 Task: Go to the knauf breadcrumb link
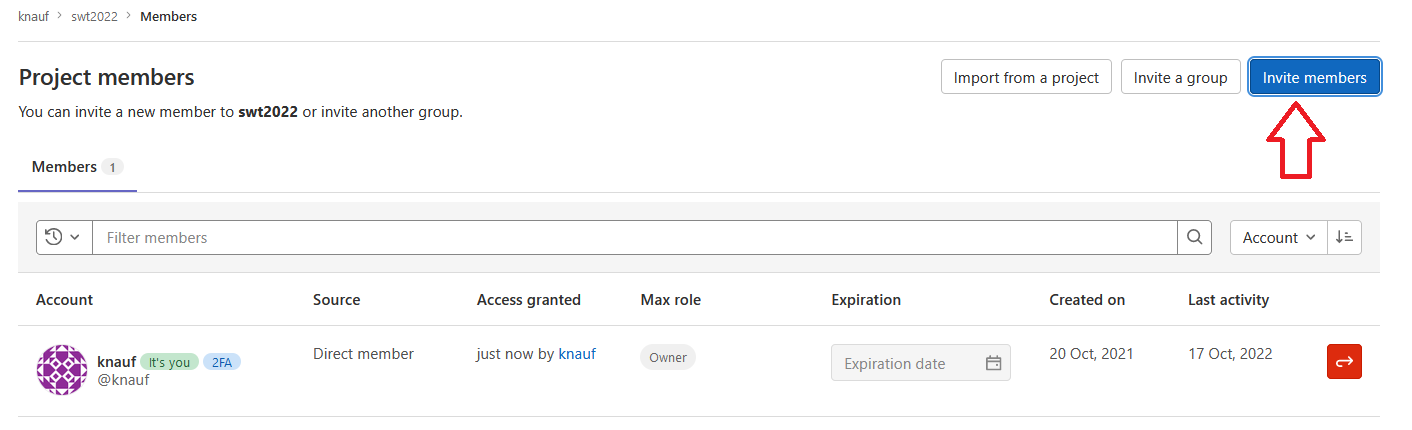click(x=34, y=17)
